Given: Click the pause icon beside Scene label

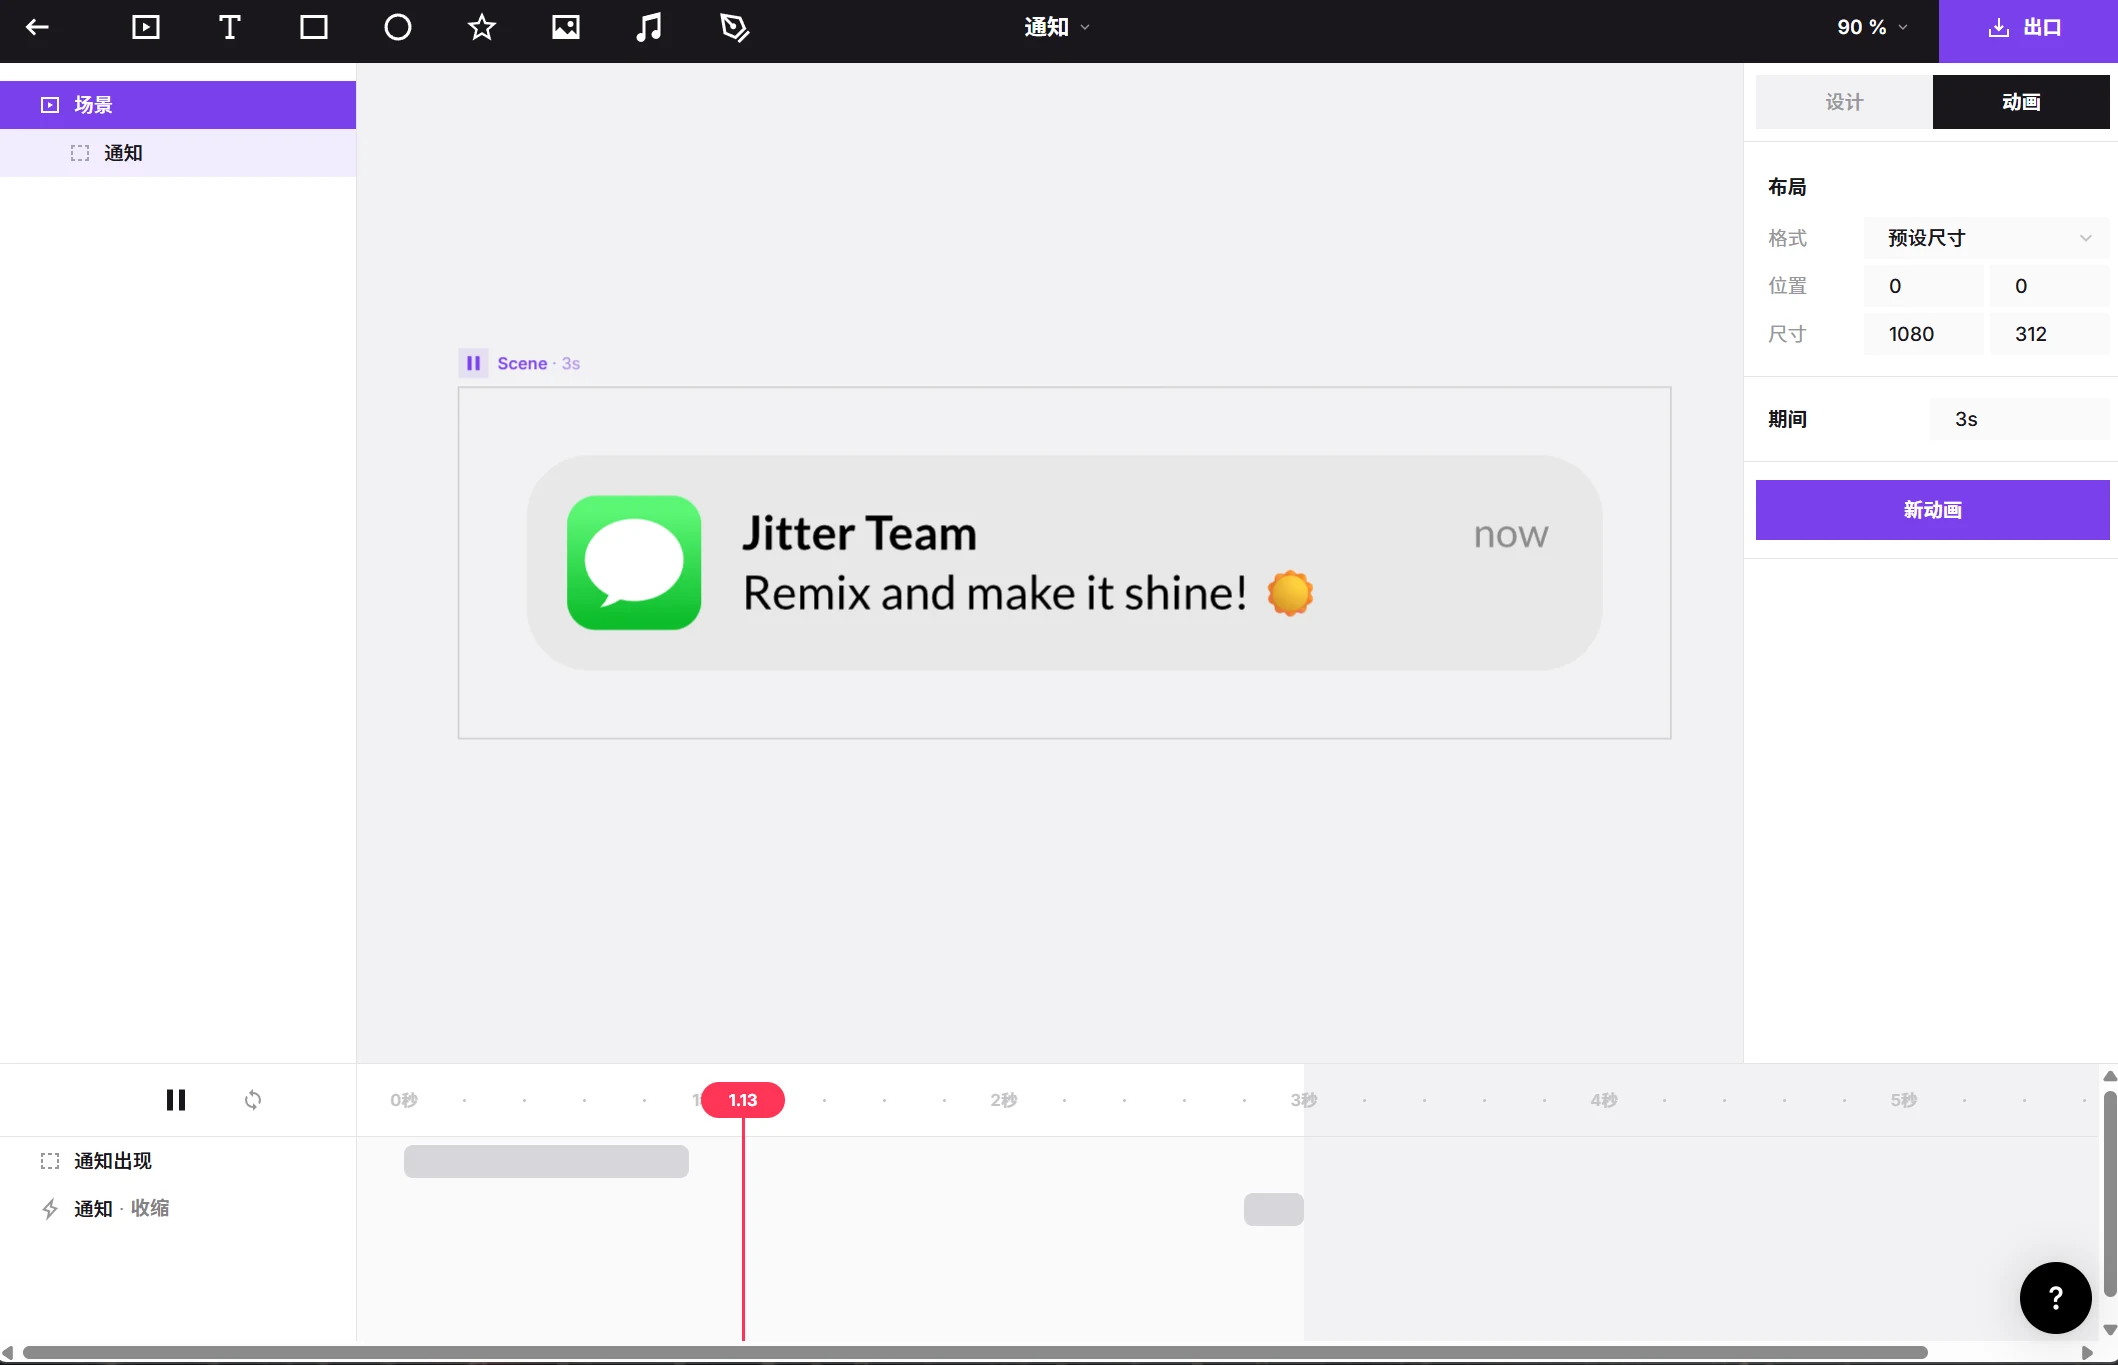Looking at the screenshot, I should click(473, 363).
